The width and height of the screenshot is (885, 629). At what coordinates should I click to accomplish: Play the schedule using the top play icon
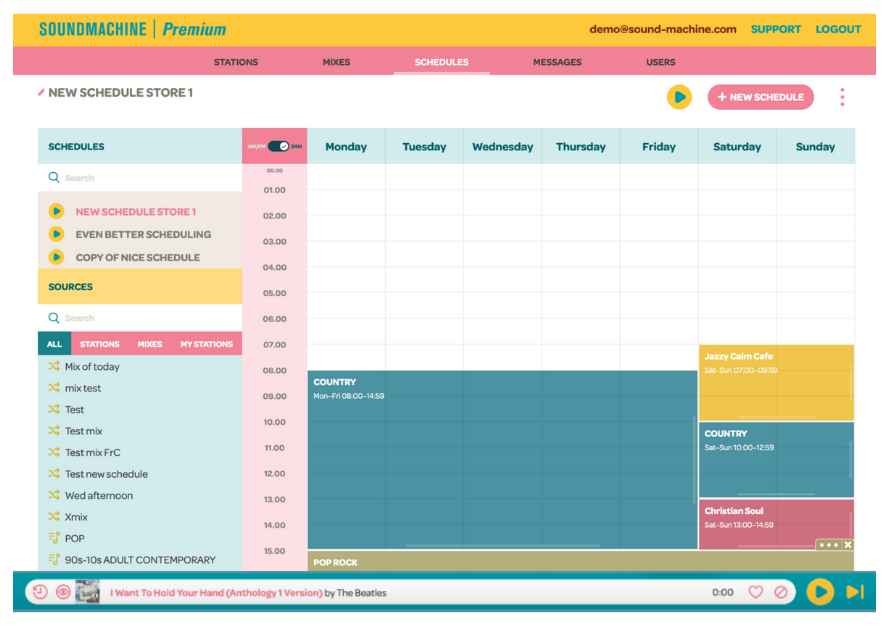679,97
